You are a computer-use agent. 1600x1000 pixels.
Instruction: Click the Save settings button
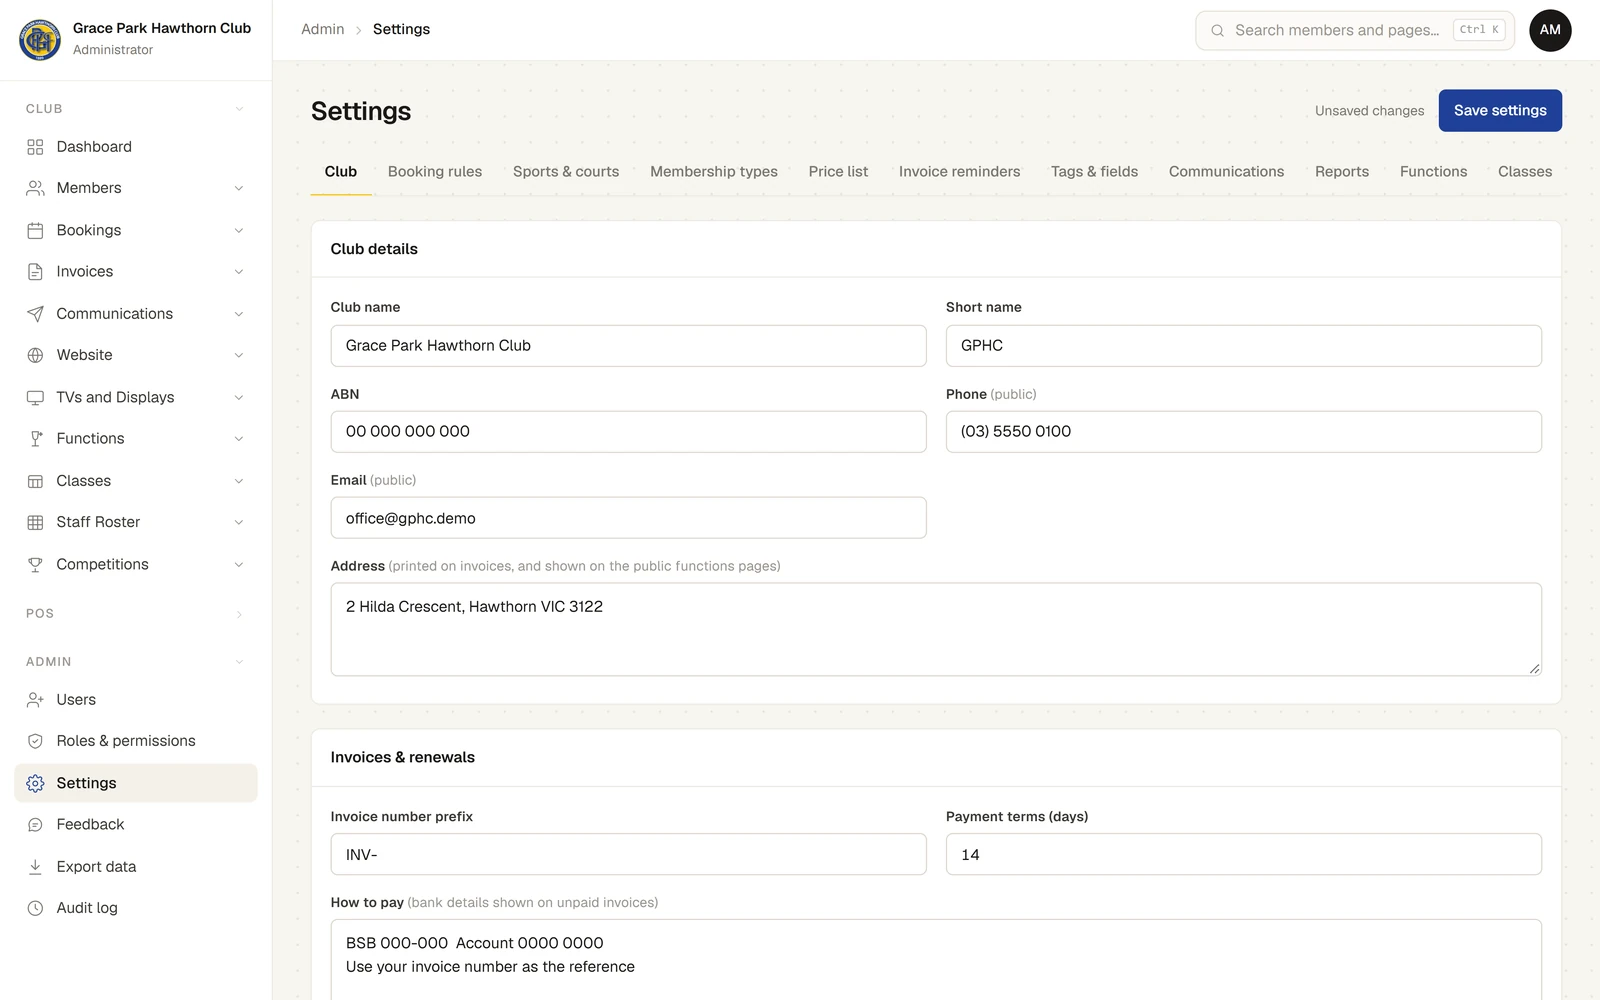click(1500, 111)
